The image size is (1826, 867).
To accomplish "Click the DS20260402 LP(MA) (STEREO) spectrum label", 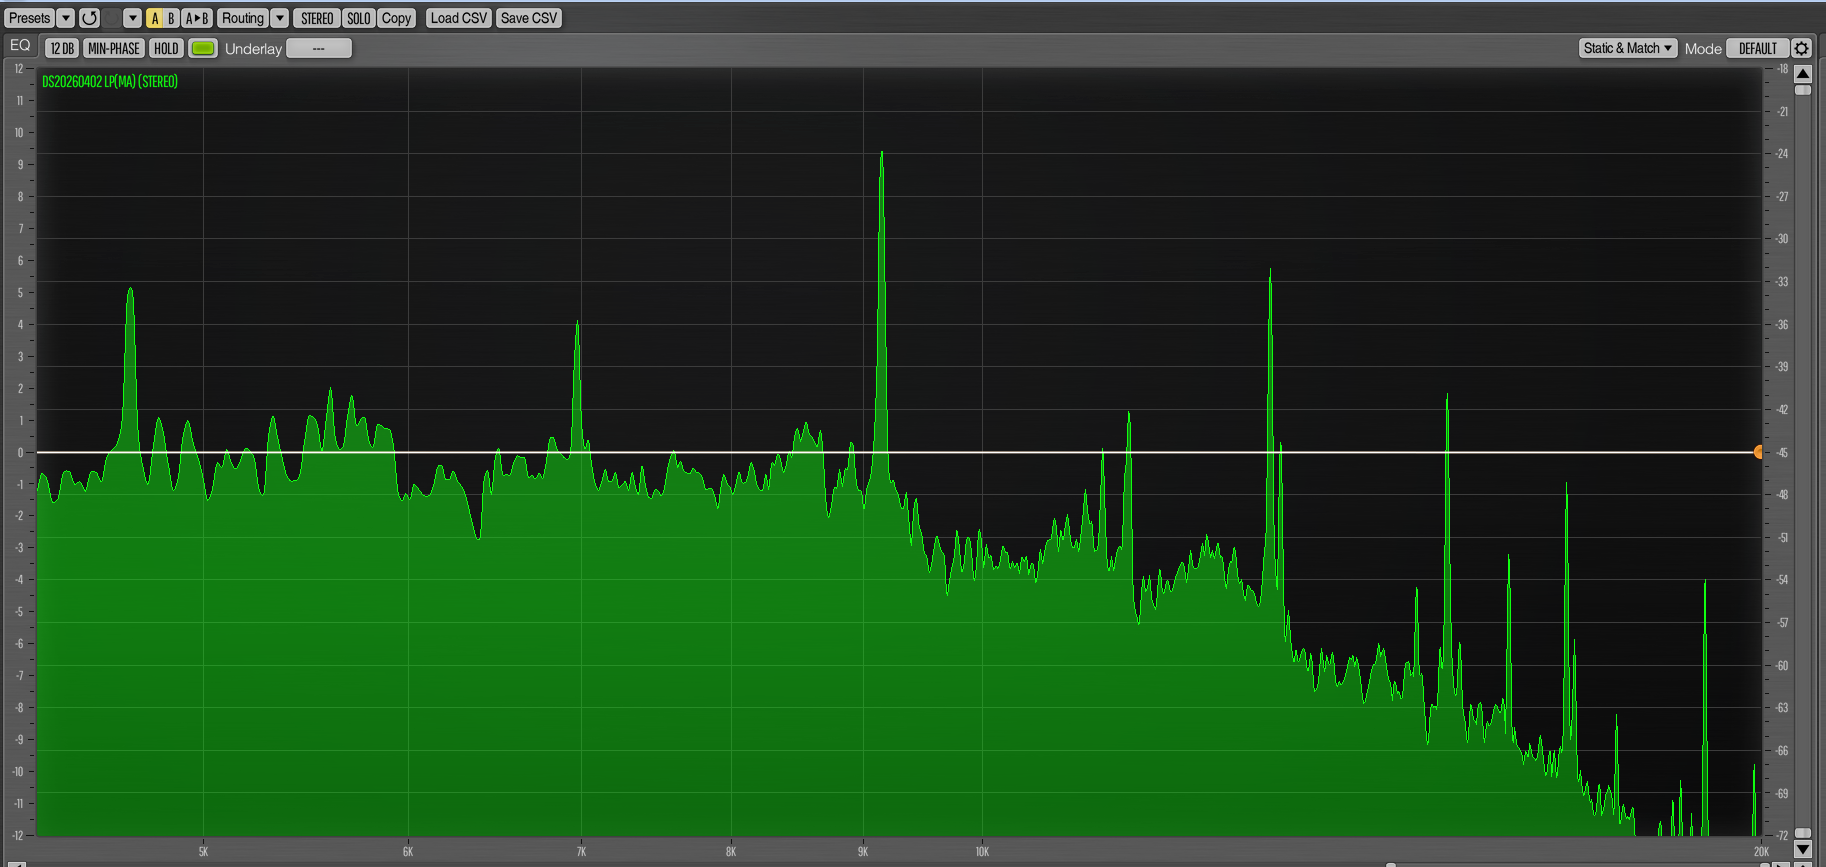I will pos(110,82).
